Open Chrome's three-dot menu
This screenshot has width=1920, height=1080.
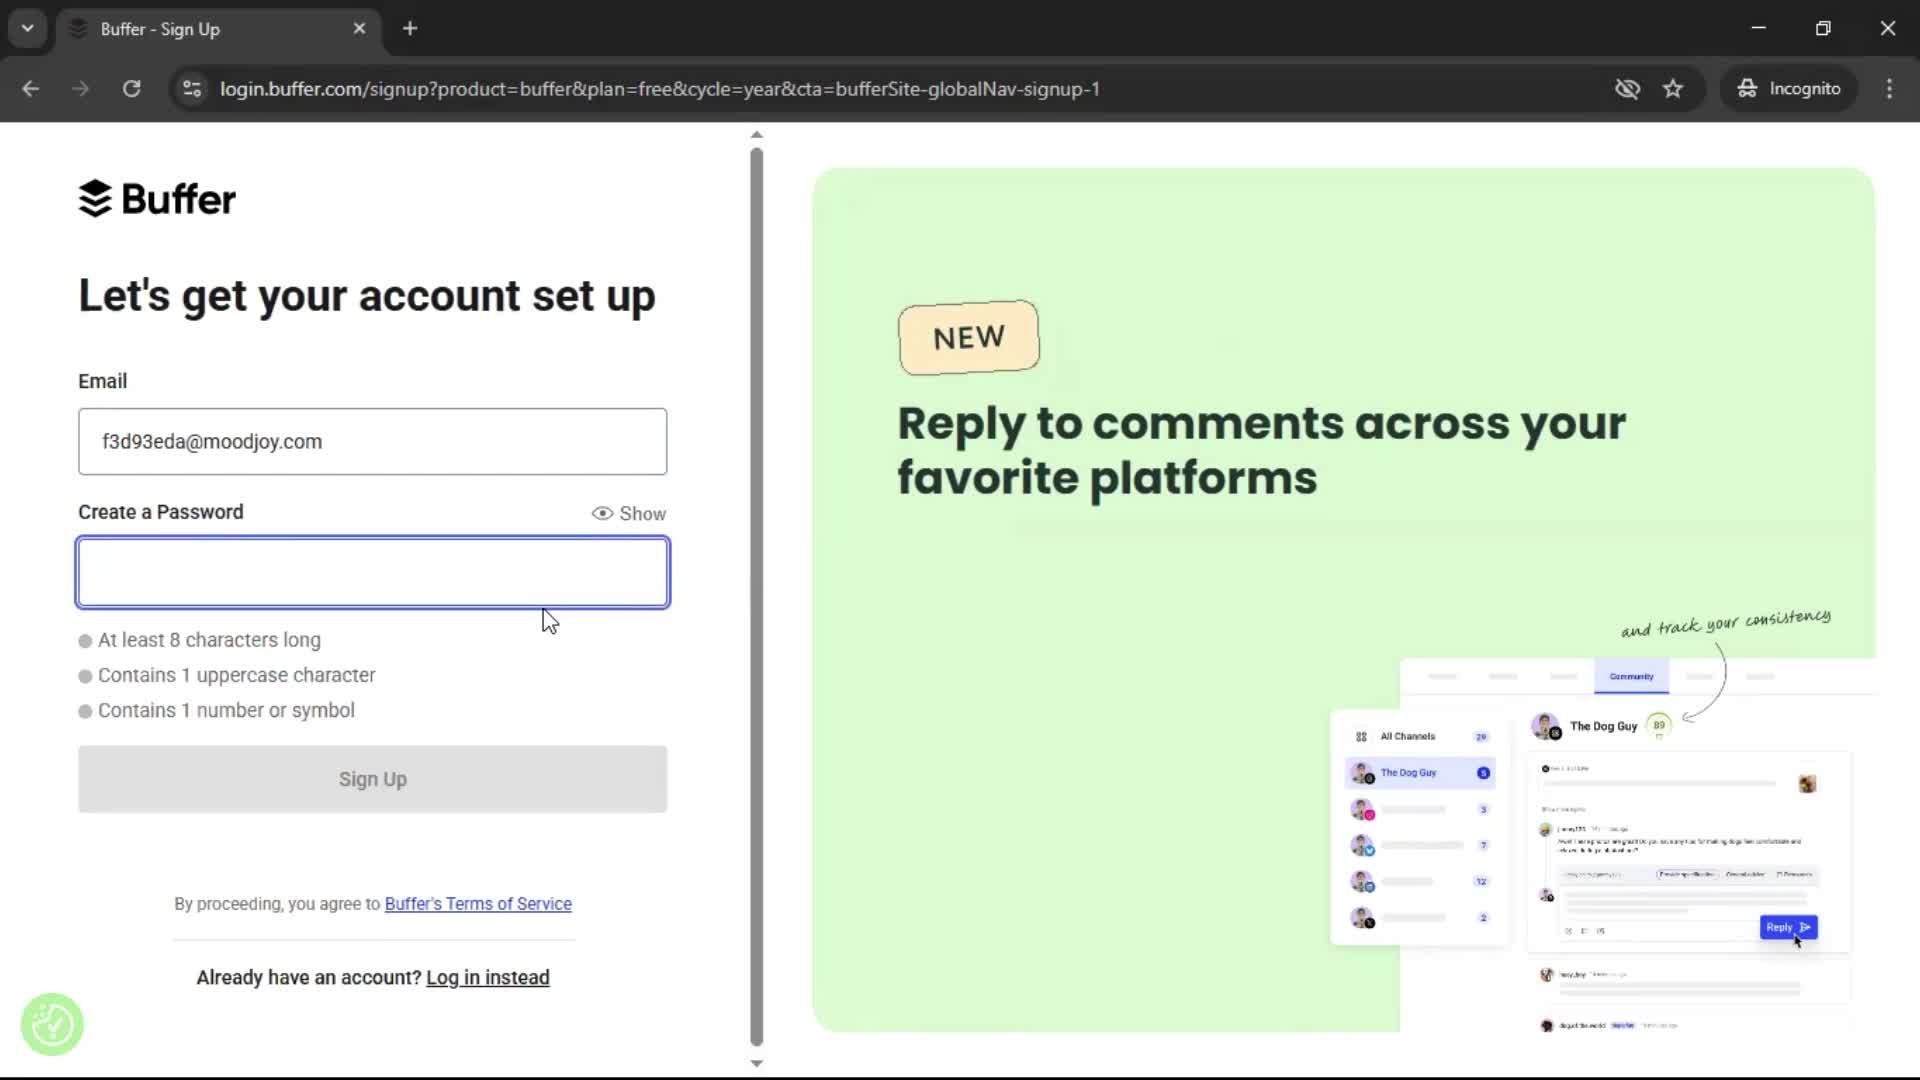[x=1889, y=88]
